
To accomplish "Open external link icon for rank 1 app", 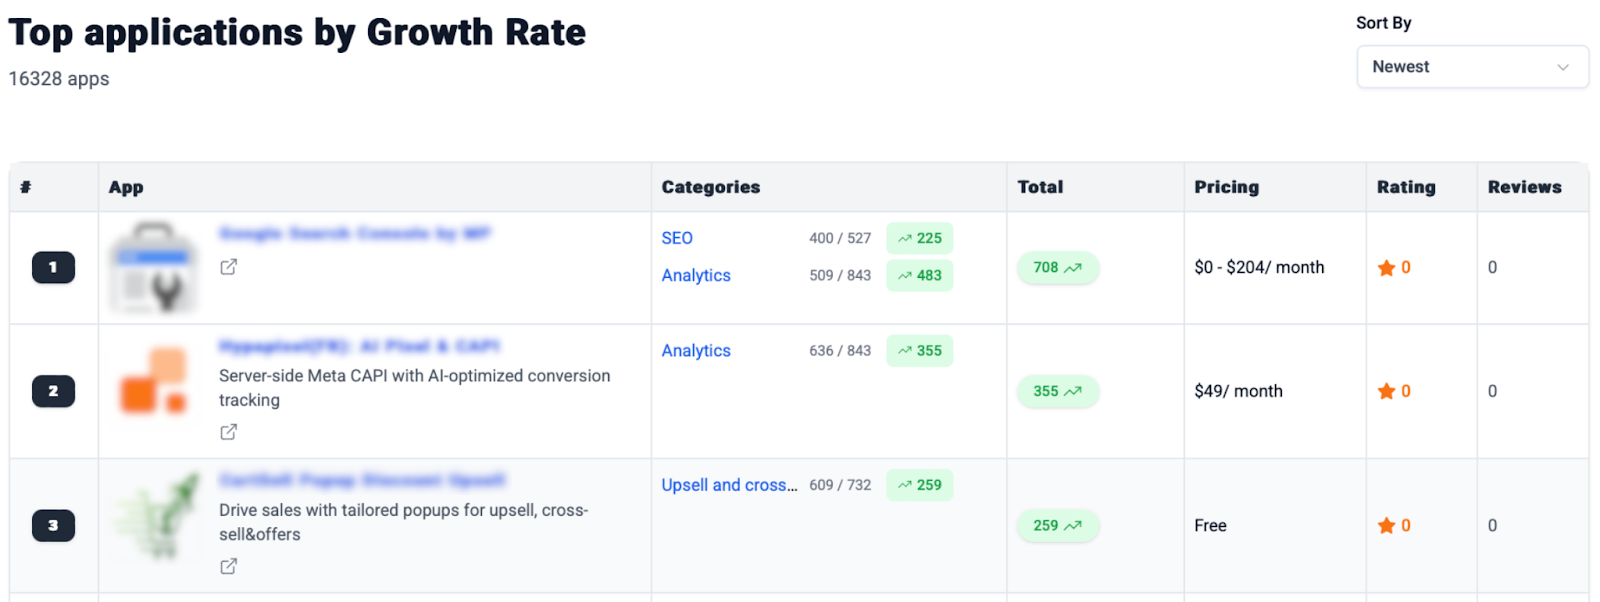I will click(x=229, y=267).
